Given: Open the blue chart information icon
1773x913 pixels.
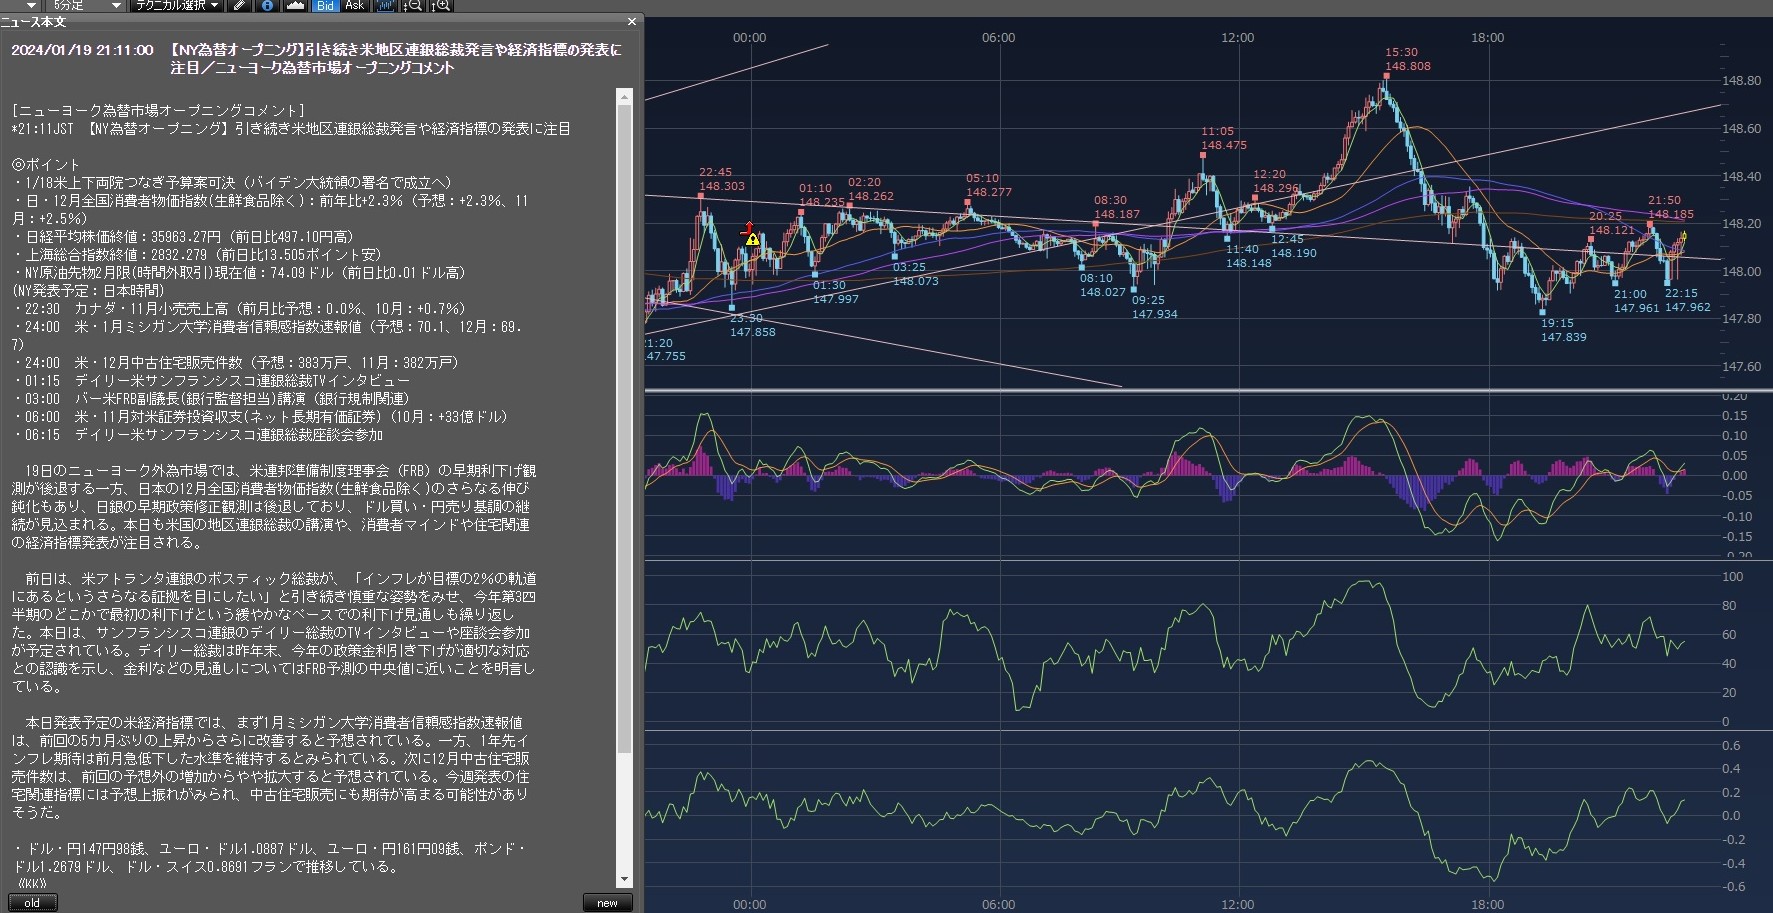Looking at the screenshot, I should click(267, 5).
